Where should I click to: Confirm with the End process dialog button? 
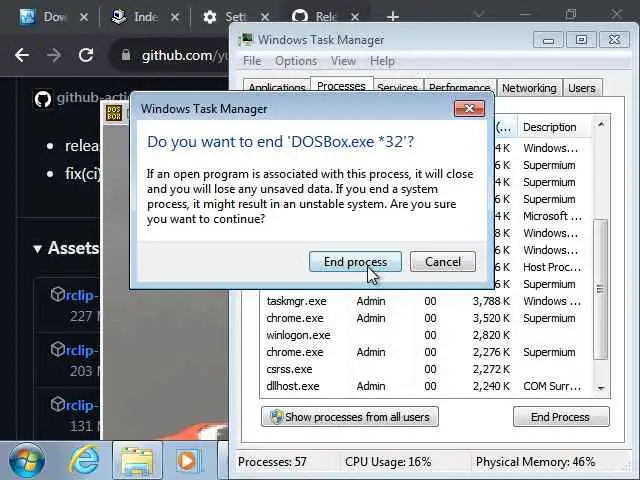(355, 262)
